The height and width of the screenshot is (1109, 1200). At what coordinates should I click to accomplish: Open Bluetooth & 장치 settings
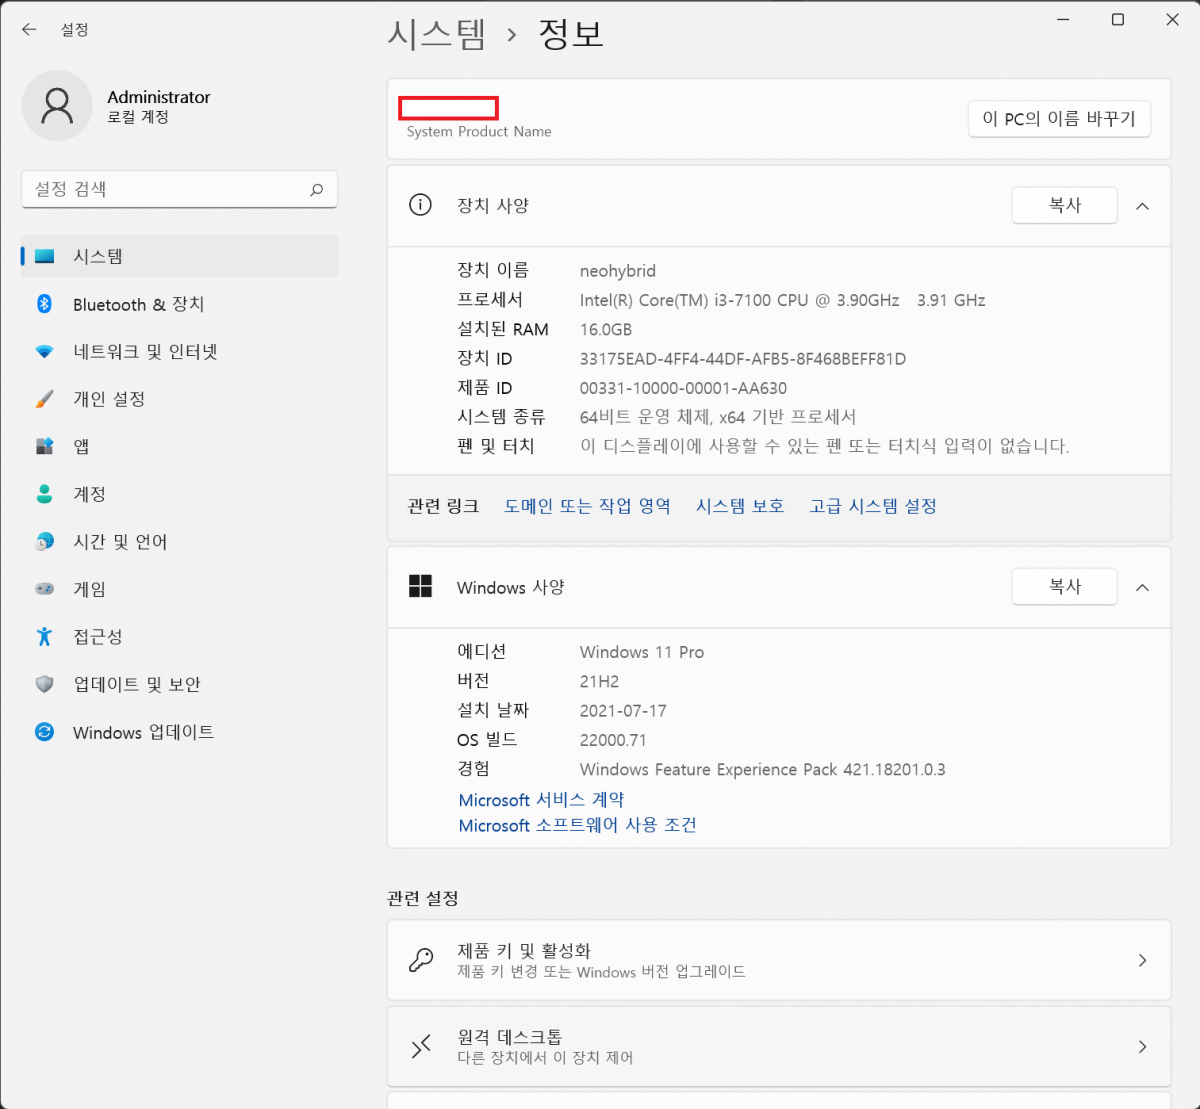click(180, 304)
